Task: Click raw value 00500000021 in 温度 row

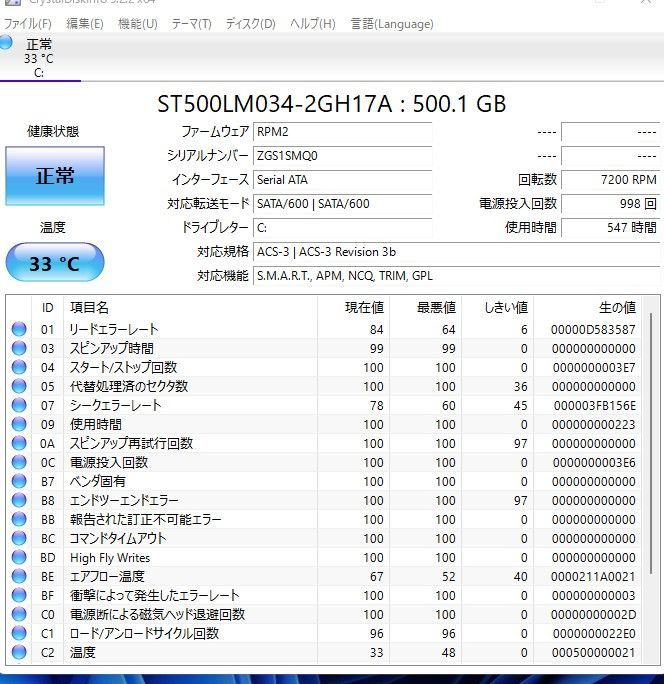Action: tap(593, 653)
